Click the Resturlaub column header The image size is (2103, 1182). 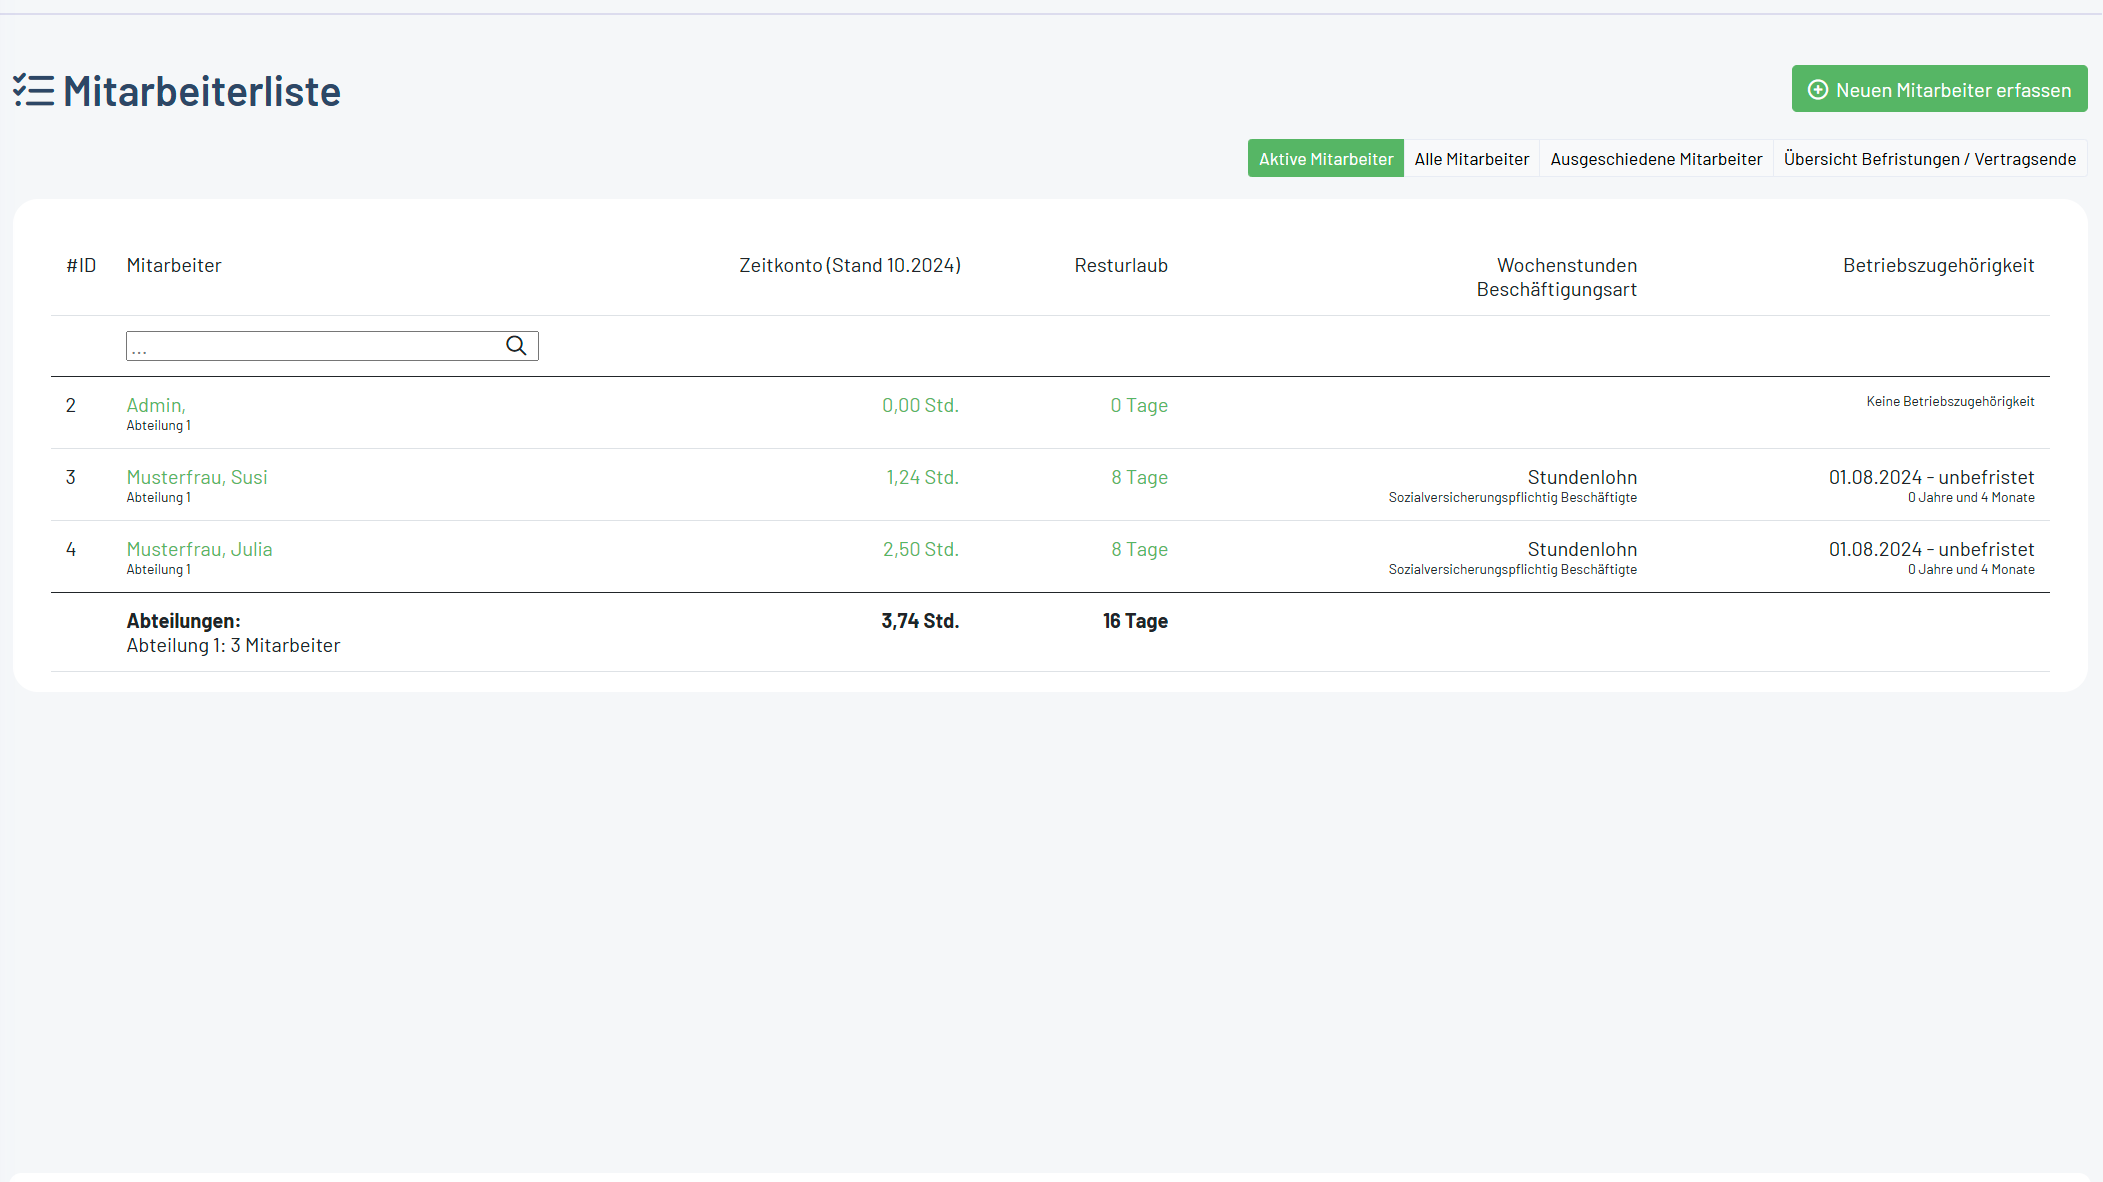pyautogui.click(x=1121, y=265)
